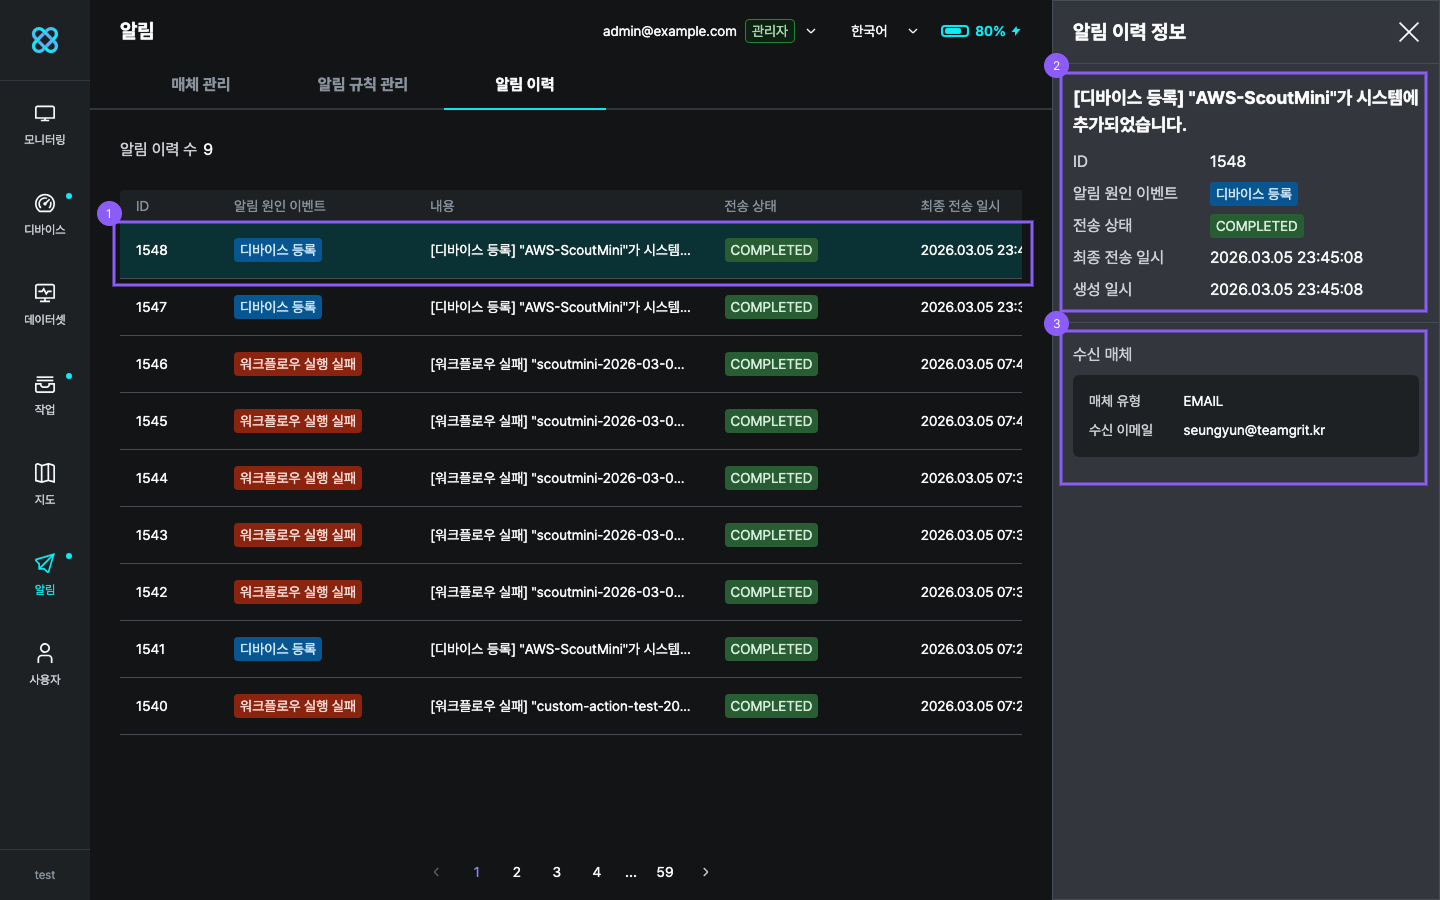
Task: Click the logo icon at top left
Action: (45, 40)
